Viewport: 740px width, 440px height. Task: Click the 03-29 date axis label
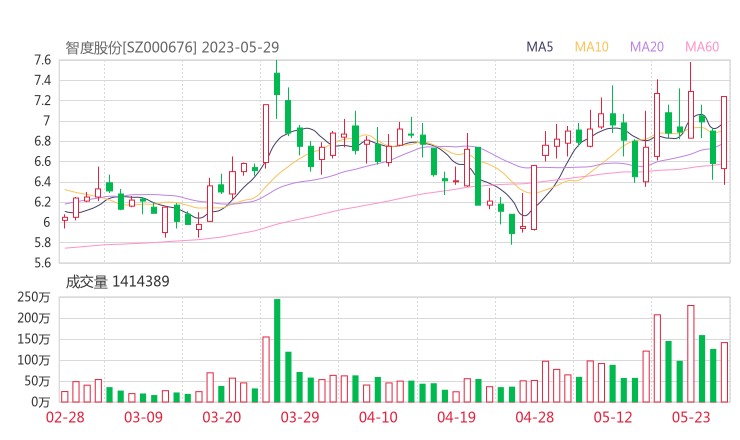pyautogui.click(x=300, y=417)
